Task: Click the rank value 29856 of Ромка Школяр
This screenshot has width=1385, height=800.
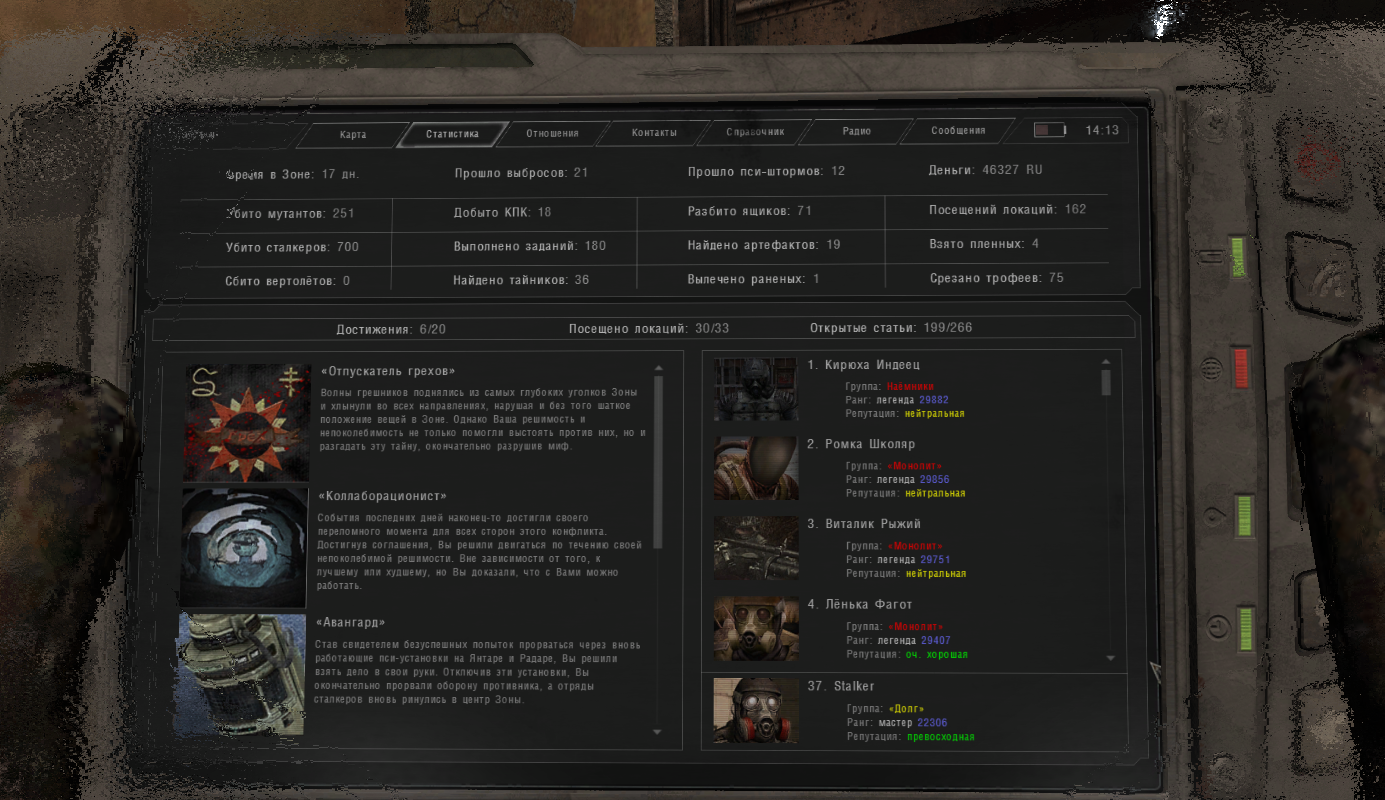Action: click(934, 479)
